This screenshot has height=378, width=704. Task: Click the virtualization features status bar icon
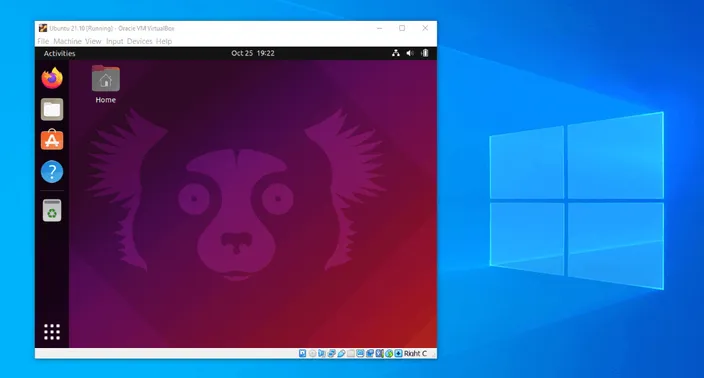[x=379, y=353]
